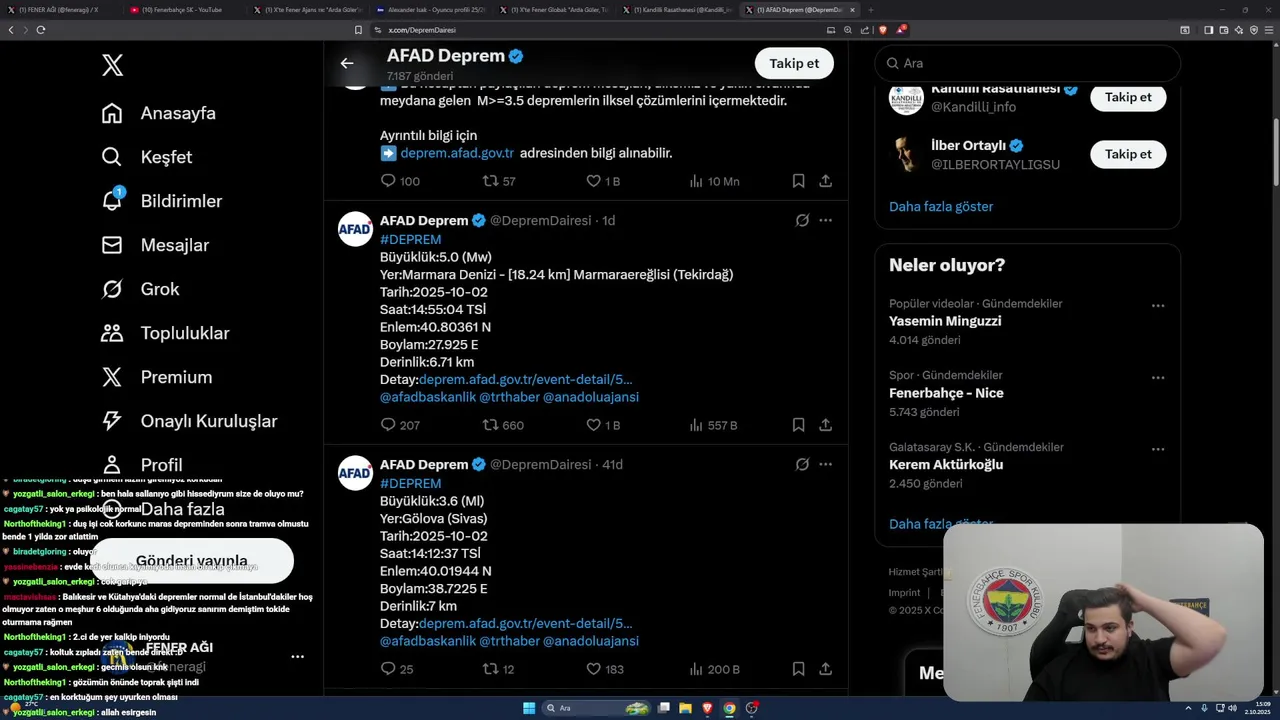Image resolution: width=1280 pixels, height=720 pixels.
Task: Open more options on Marmara Denizi post
Action: pos(825,220)
